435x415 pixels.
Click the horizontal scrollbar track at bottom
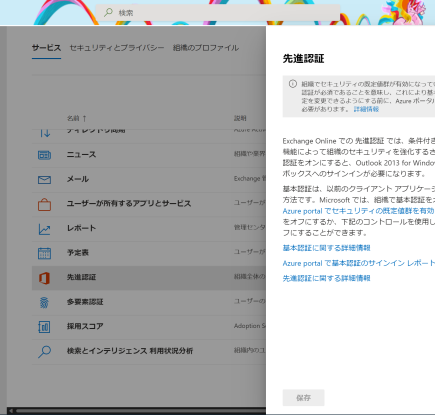tap(140, 411)
